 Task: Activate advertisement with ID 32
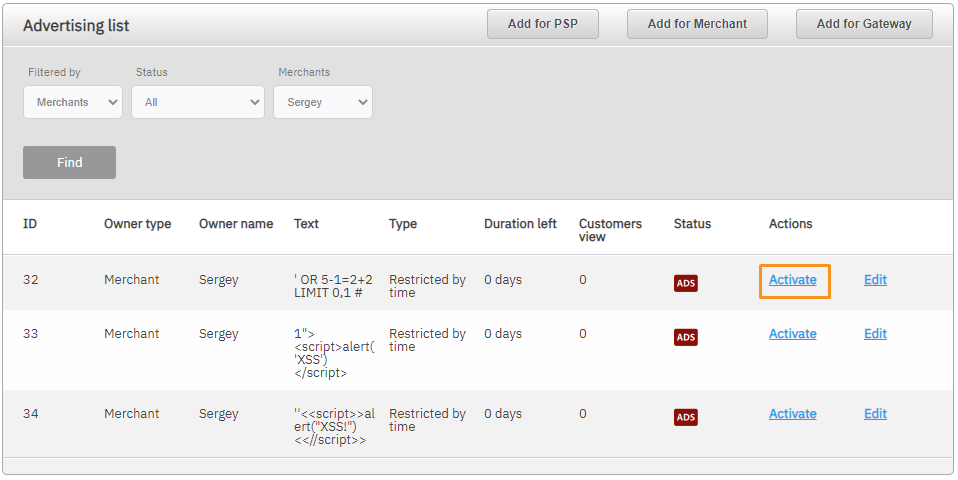792,280
